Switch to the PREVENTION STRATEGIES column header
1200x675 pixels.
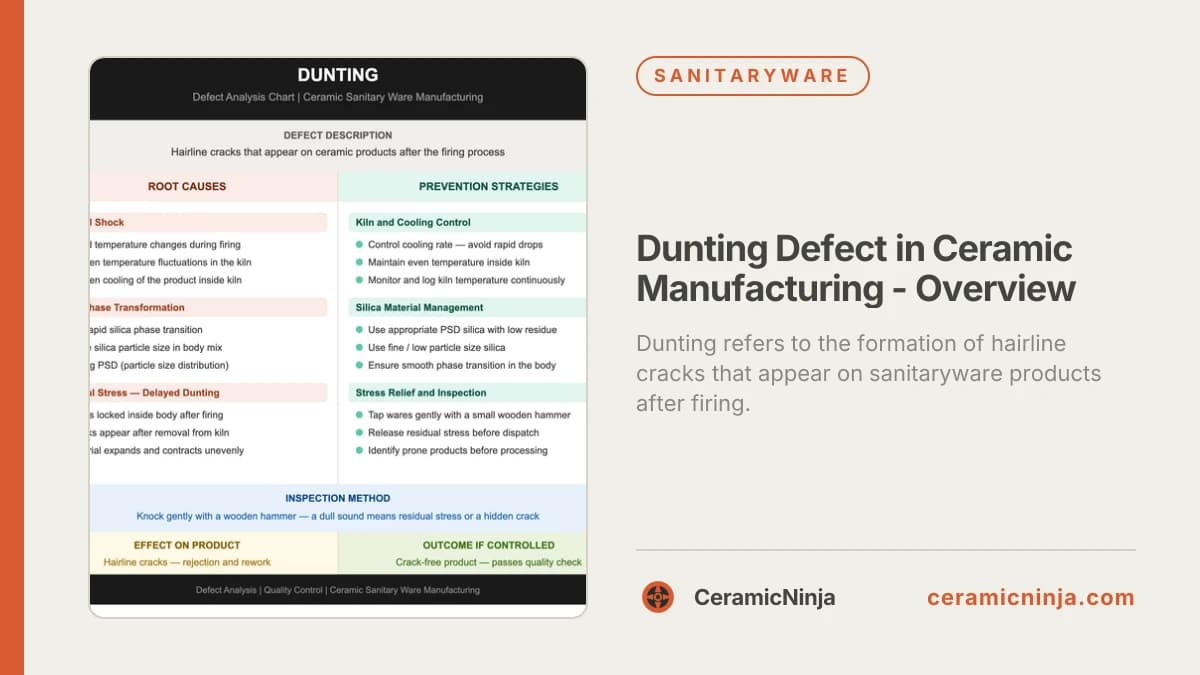point(489,186)
